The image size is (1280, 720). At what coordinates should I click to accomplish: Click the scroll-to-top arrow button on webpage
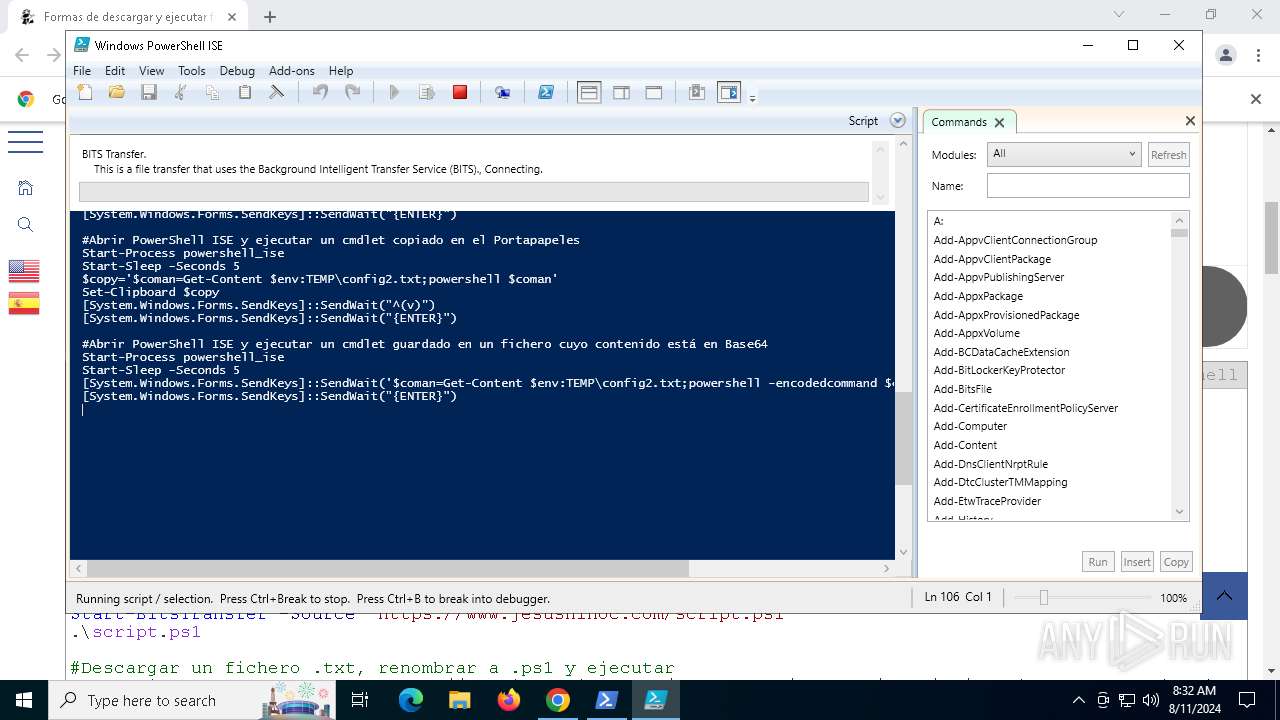click(1224, 596)
